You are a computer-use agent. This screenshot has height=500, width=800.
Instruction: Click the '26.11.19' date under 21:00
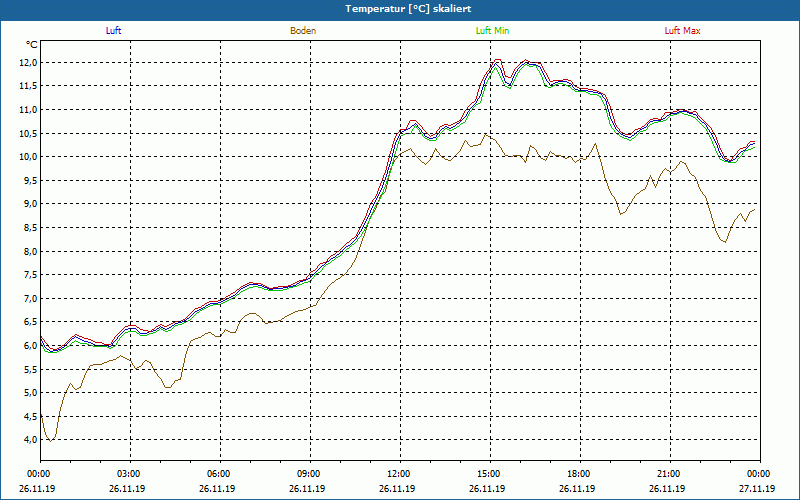pyautogui.click(x=667, y=489)
